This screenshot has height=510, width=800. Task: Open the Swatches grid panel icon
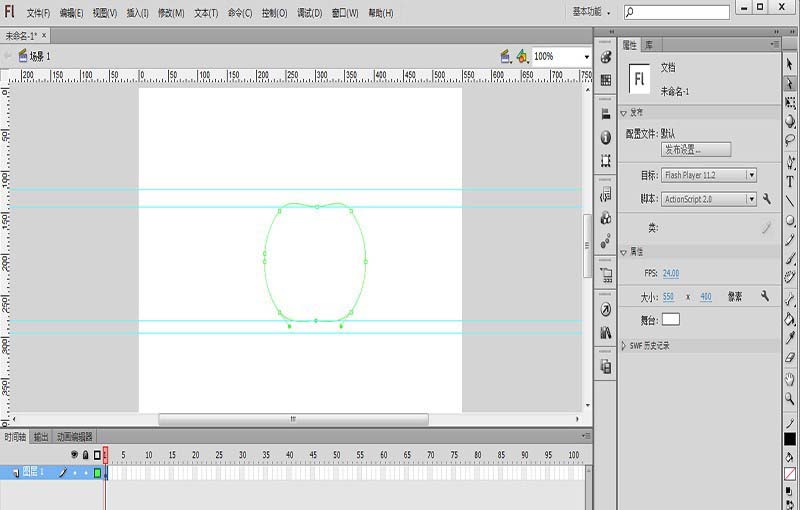point(606,80)
